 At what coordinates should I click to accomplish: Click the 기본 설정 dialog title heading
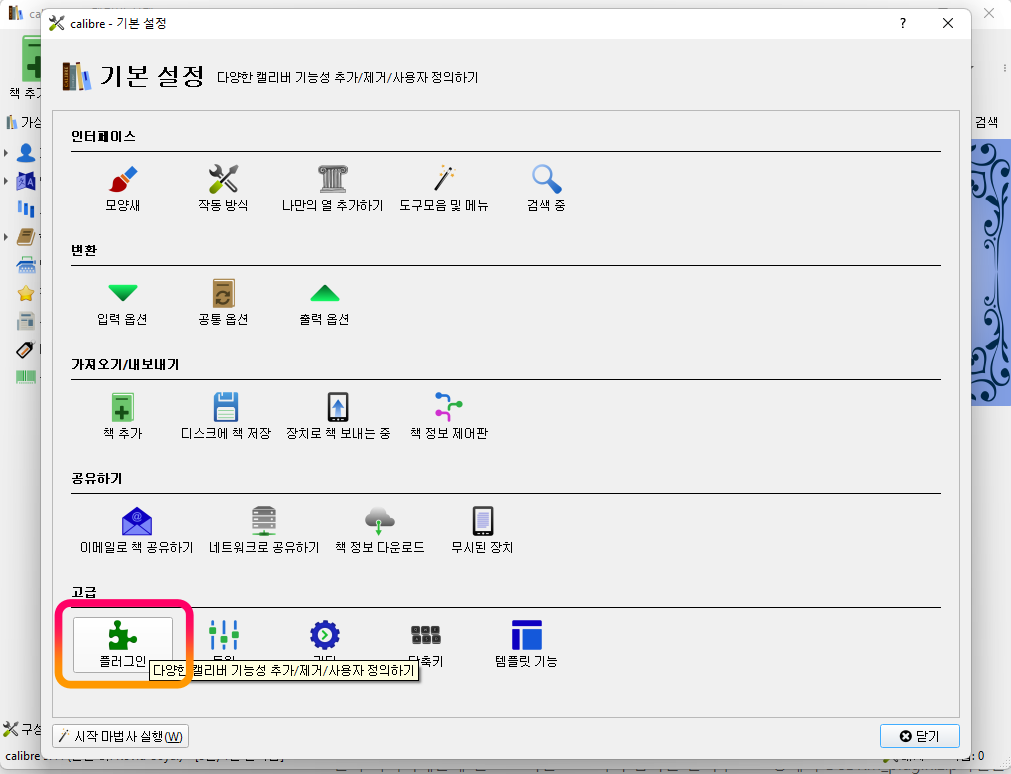[x=152, y=76]
